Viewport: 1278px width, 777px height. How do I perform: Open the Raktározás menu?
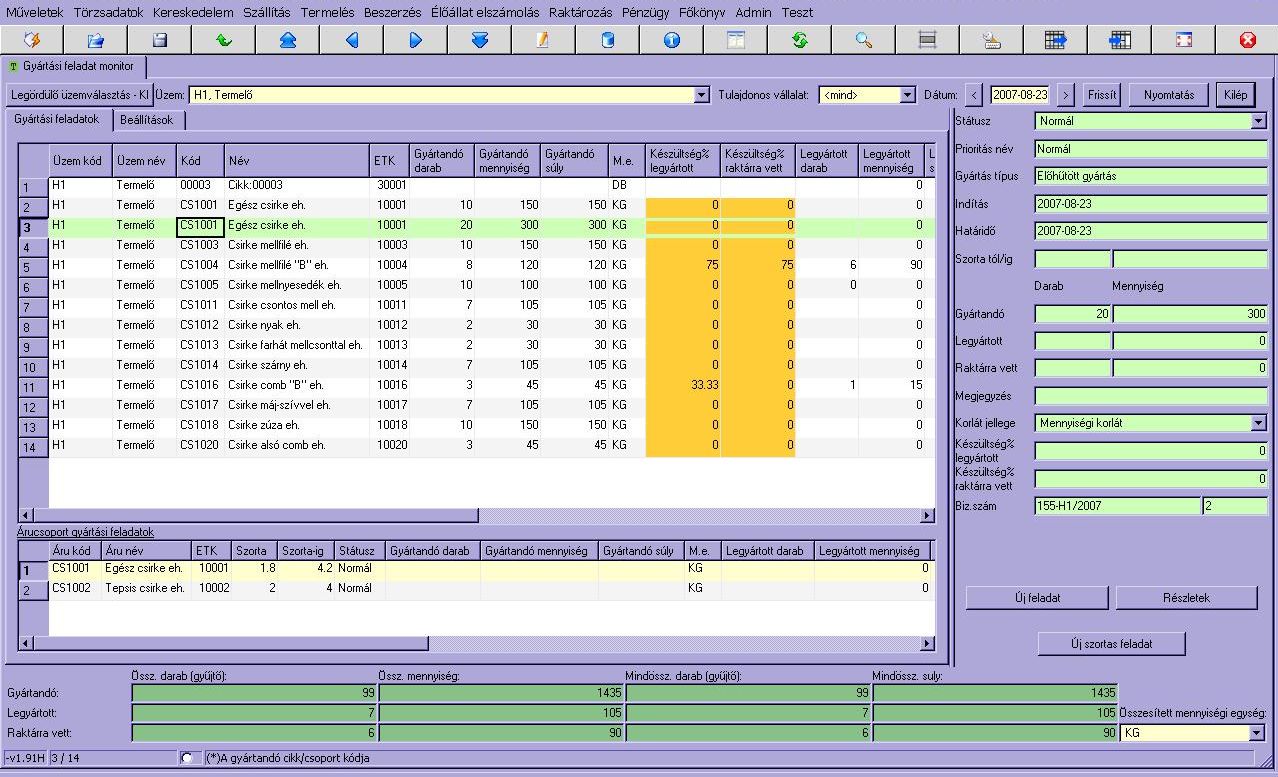pos(578,13)
